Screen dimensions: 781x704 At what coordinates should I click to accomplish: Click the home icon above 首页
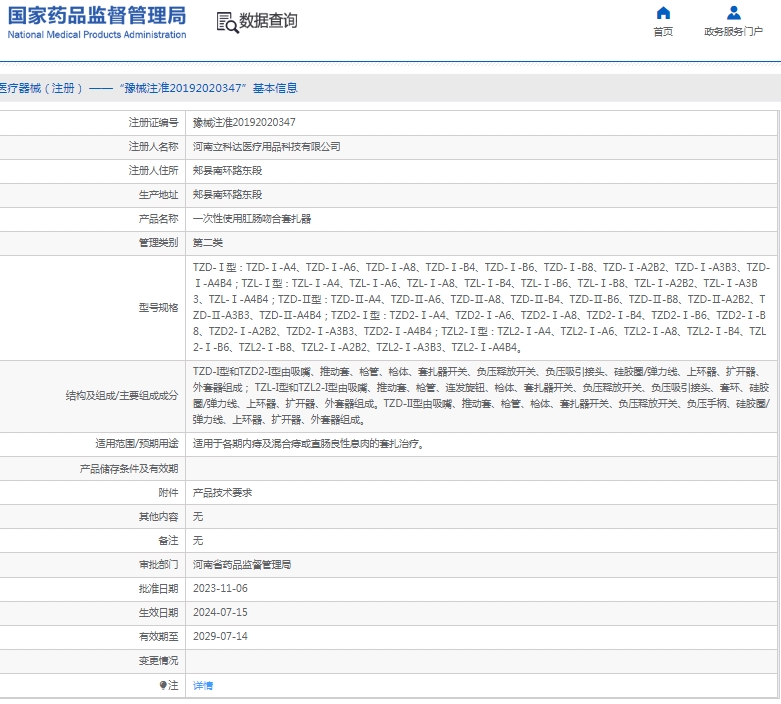(x=663, y=13)
